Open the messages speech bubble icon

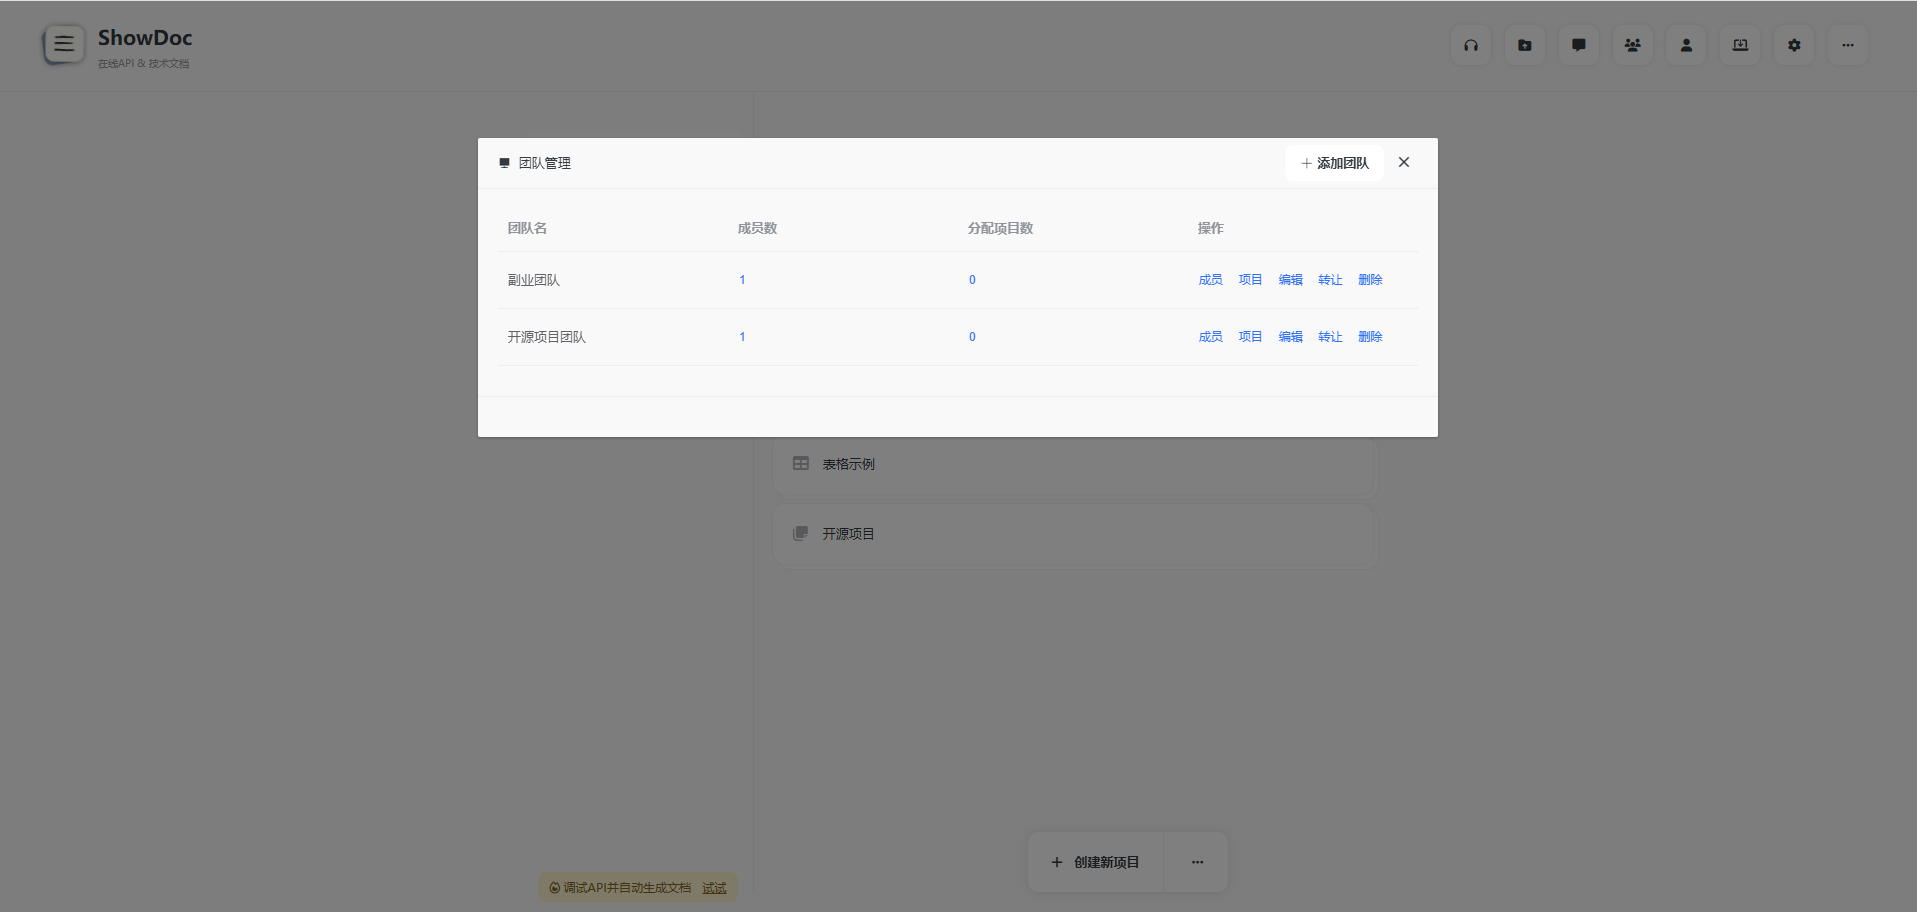(x=1578, y=45)
